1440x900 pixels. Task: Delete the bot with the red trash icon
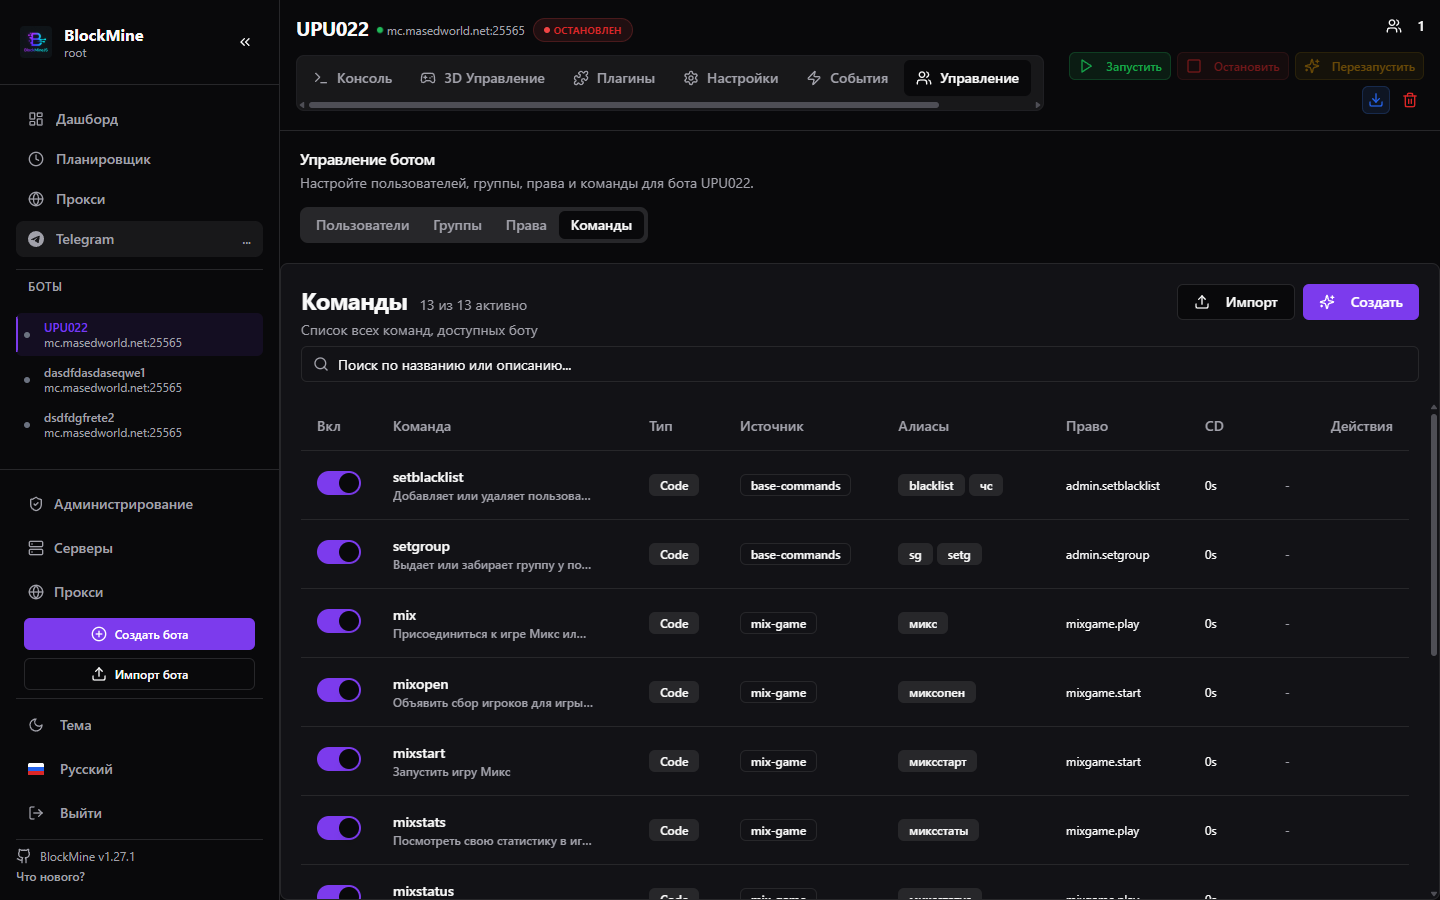coord(1410,100)
